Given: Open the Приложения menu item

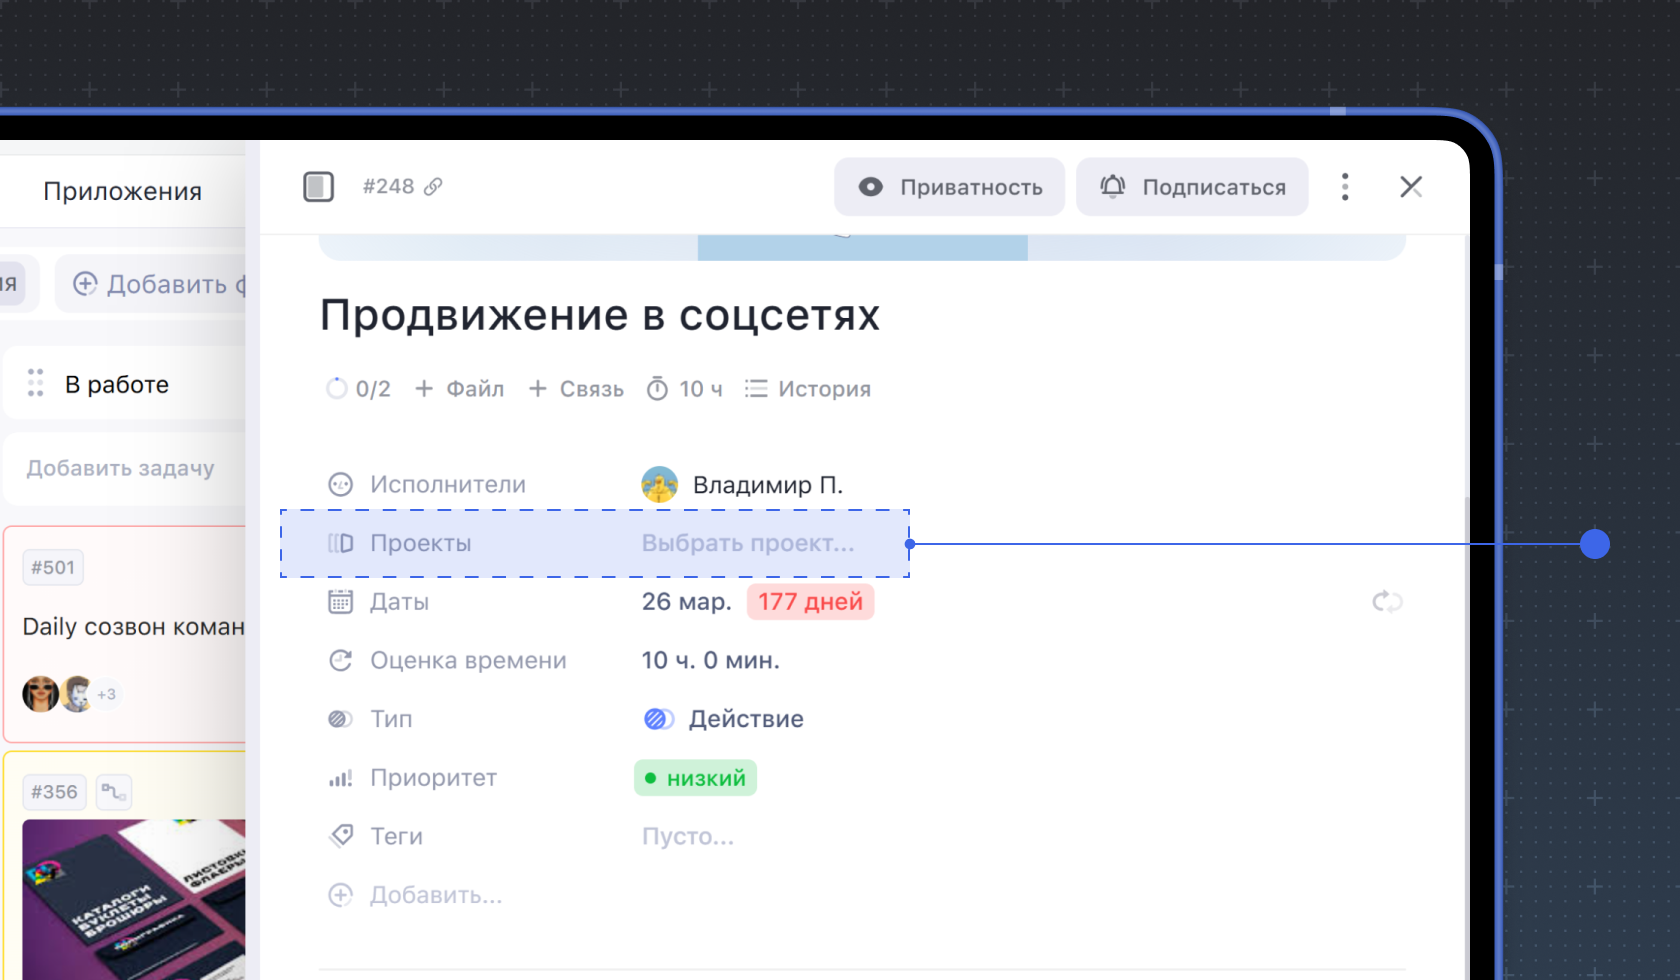Looking at the screenshot, I should tap(122, 191).
